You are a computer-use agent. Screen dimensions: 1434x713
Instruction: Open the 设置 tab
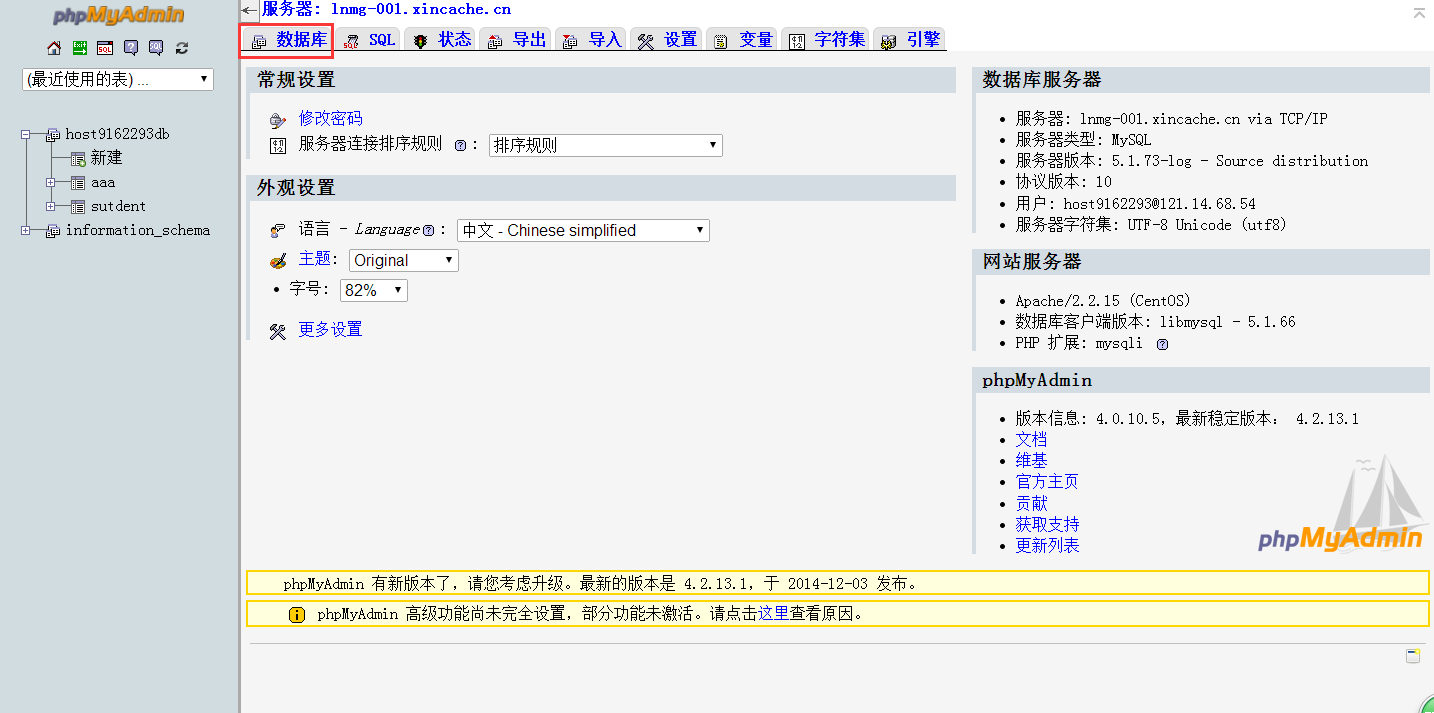click(667, 39)
